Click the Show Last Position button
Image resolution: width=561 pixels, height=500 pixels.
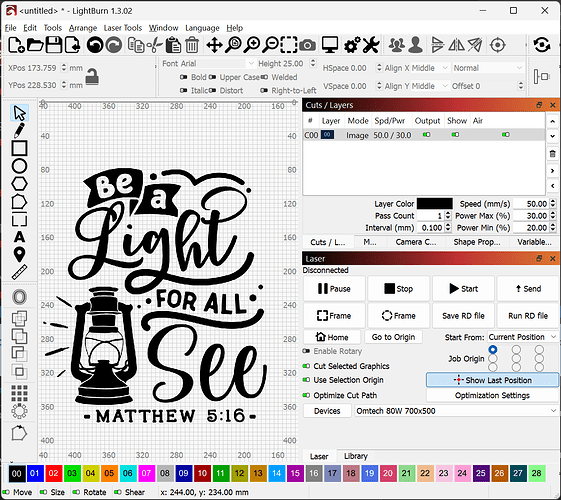492,380
